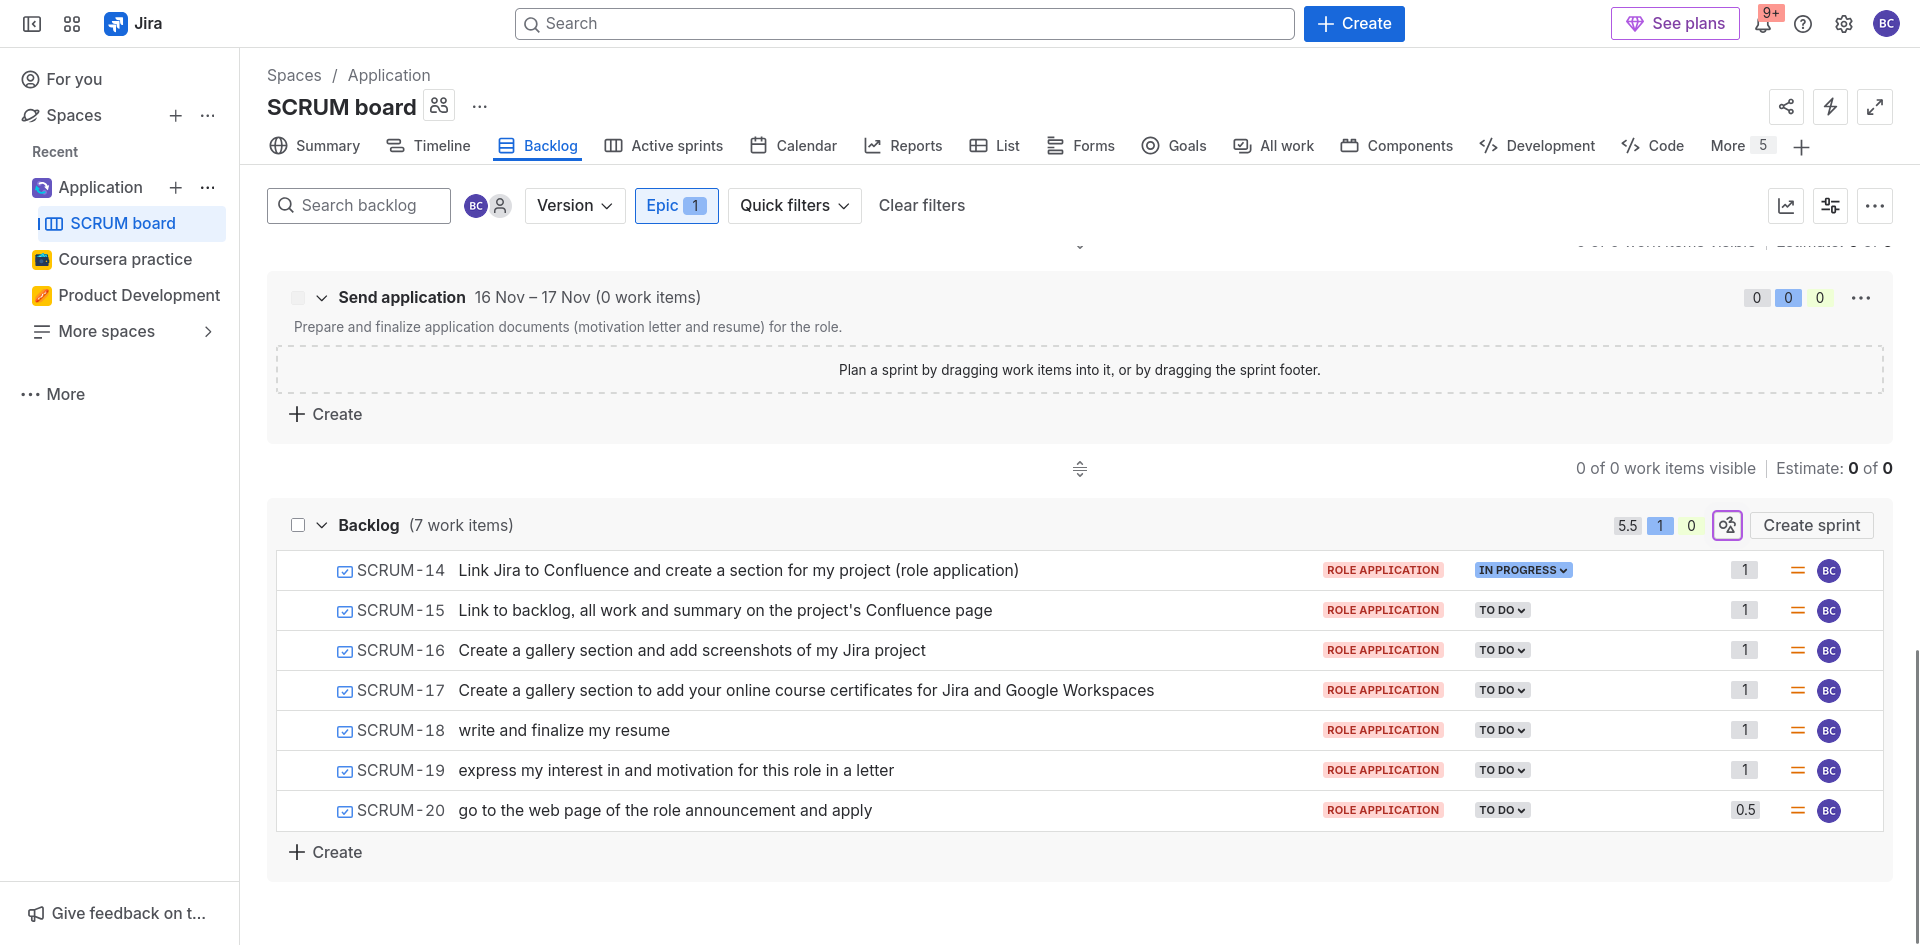Open the Timeline tab
The height and width of the screenshot is (945, 1920).
428,146
